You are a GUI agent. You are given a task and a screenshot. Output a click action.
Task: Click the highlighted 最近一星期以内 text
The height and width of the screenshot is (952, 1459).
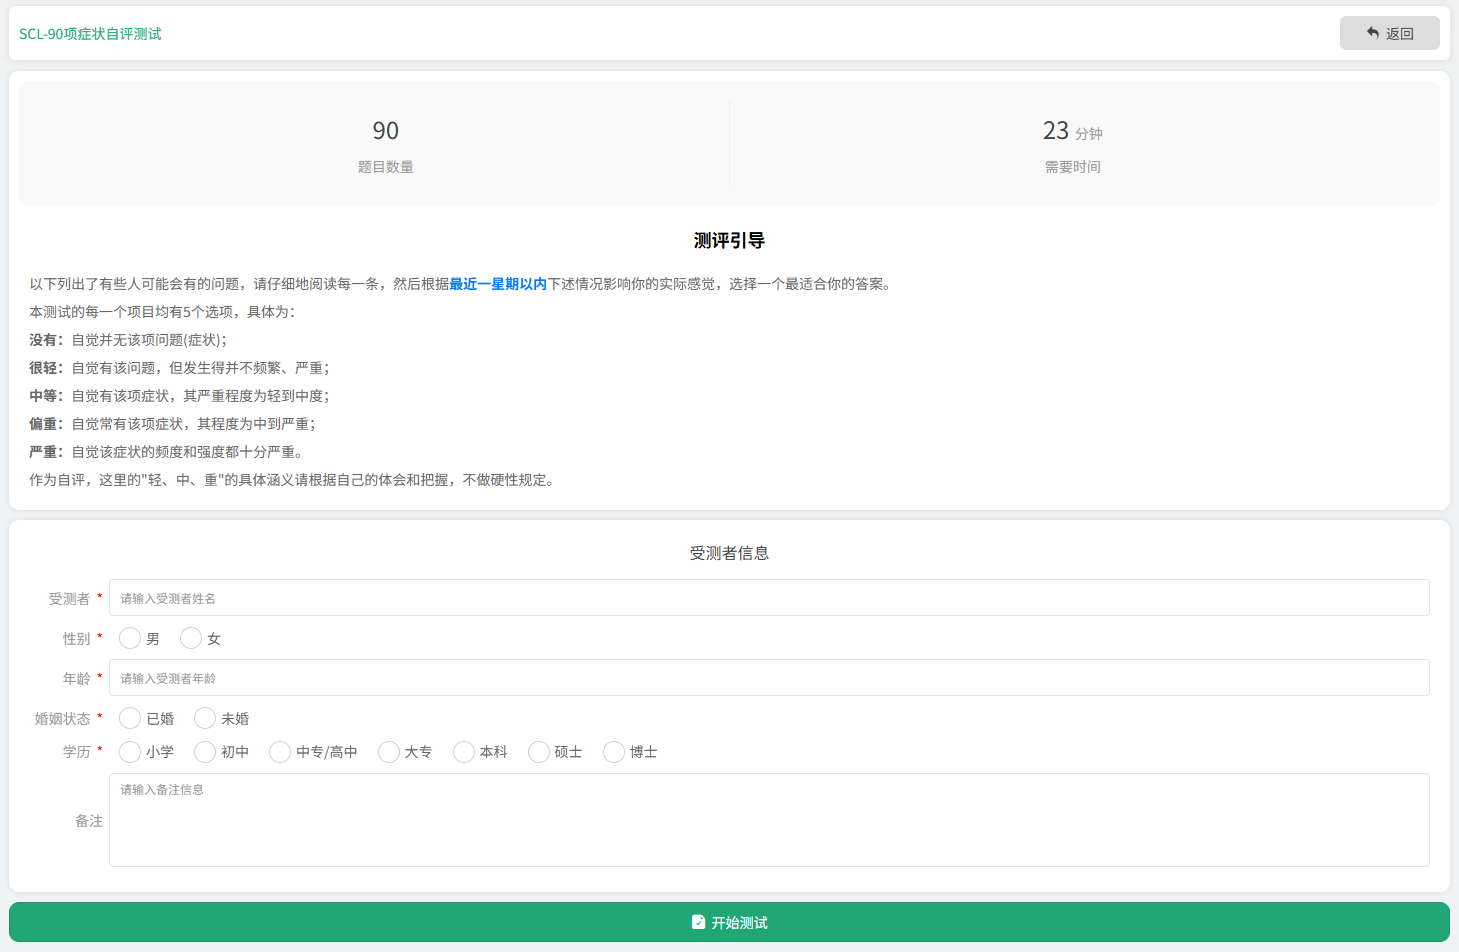pos(498,284)
